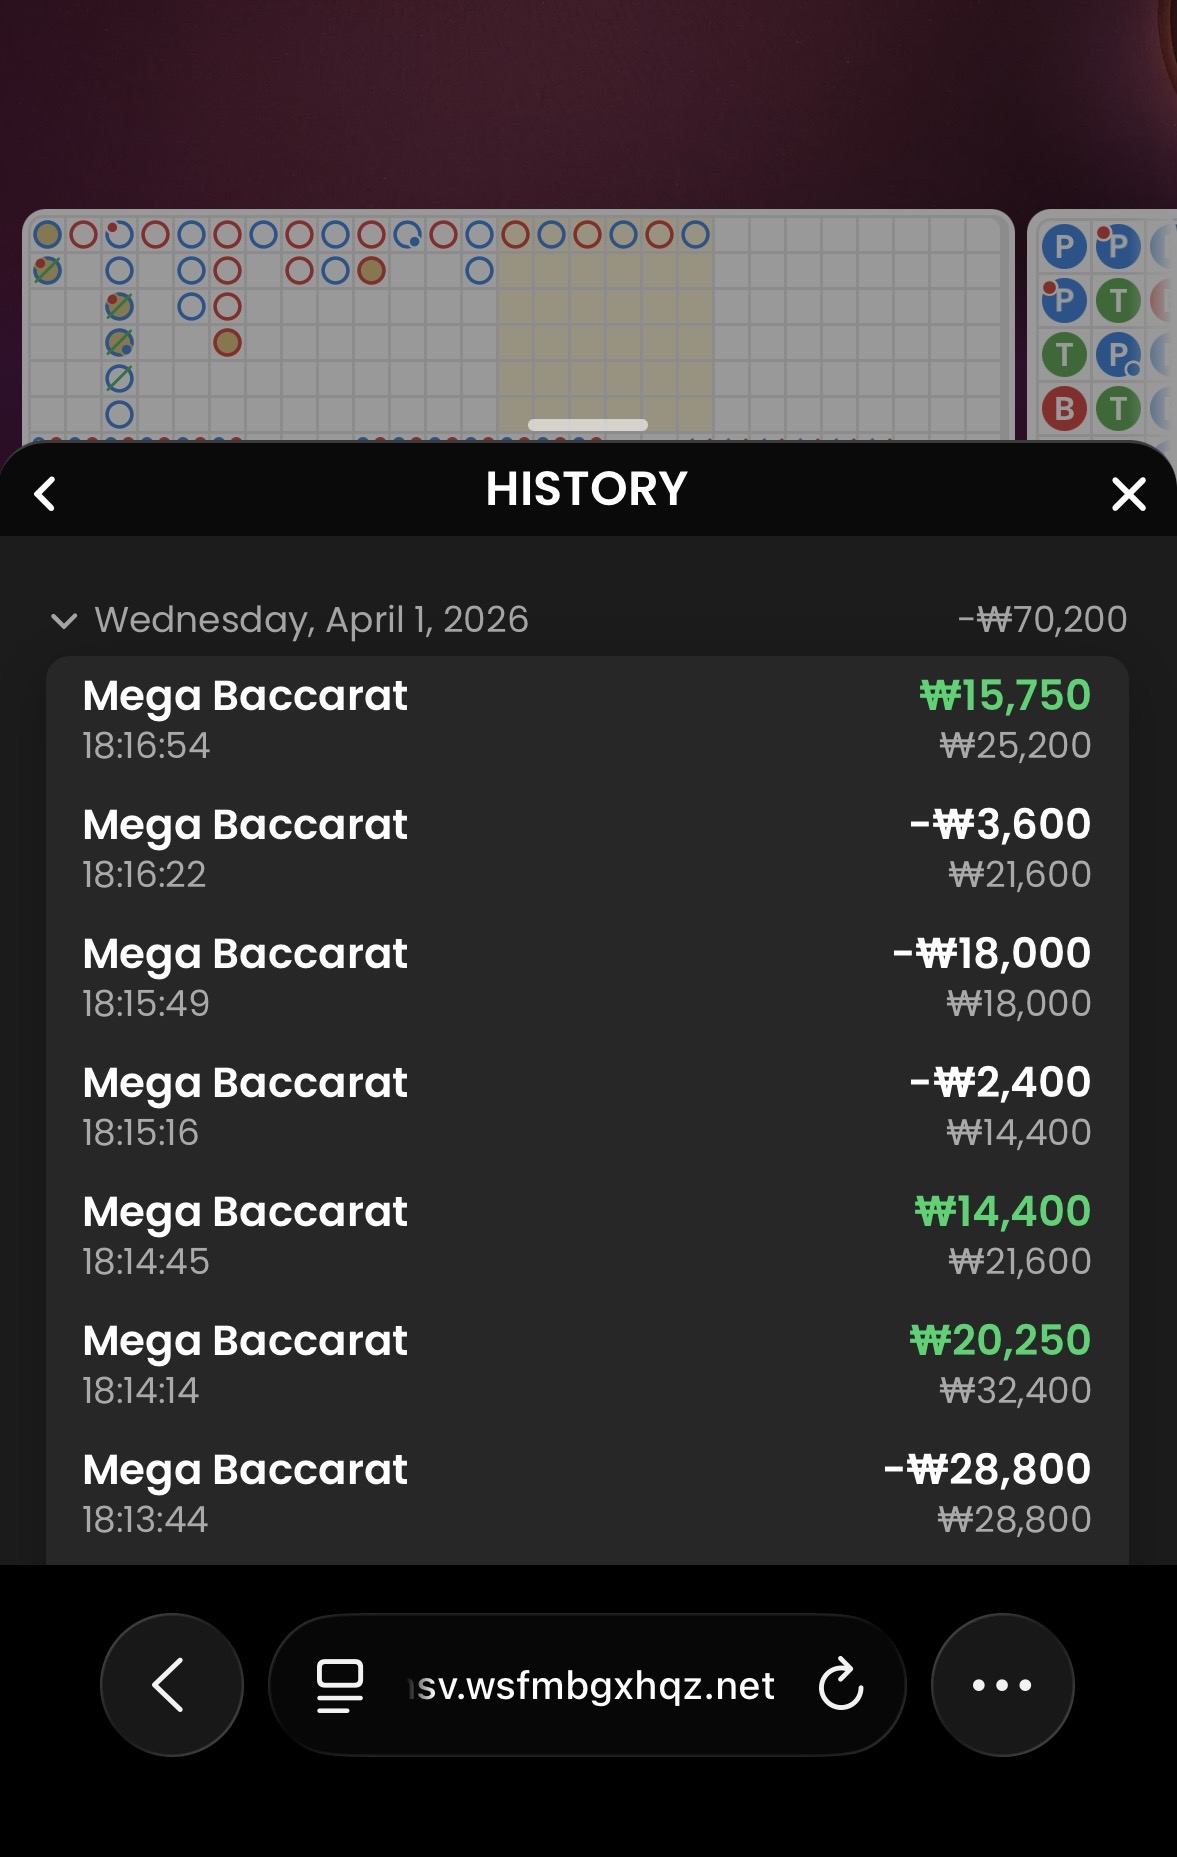1177x1857 pixels.
Task: Open the browser three-dots menu
Action: [x=1002, y=1685]
